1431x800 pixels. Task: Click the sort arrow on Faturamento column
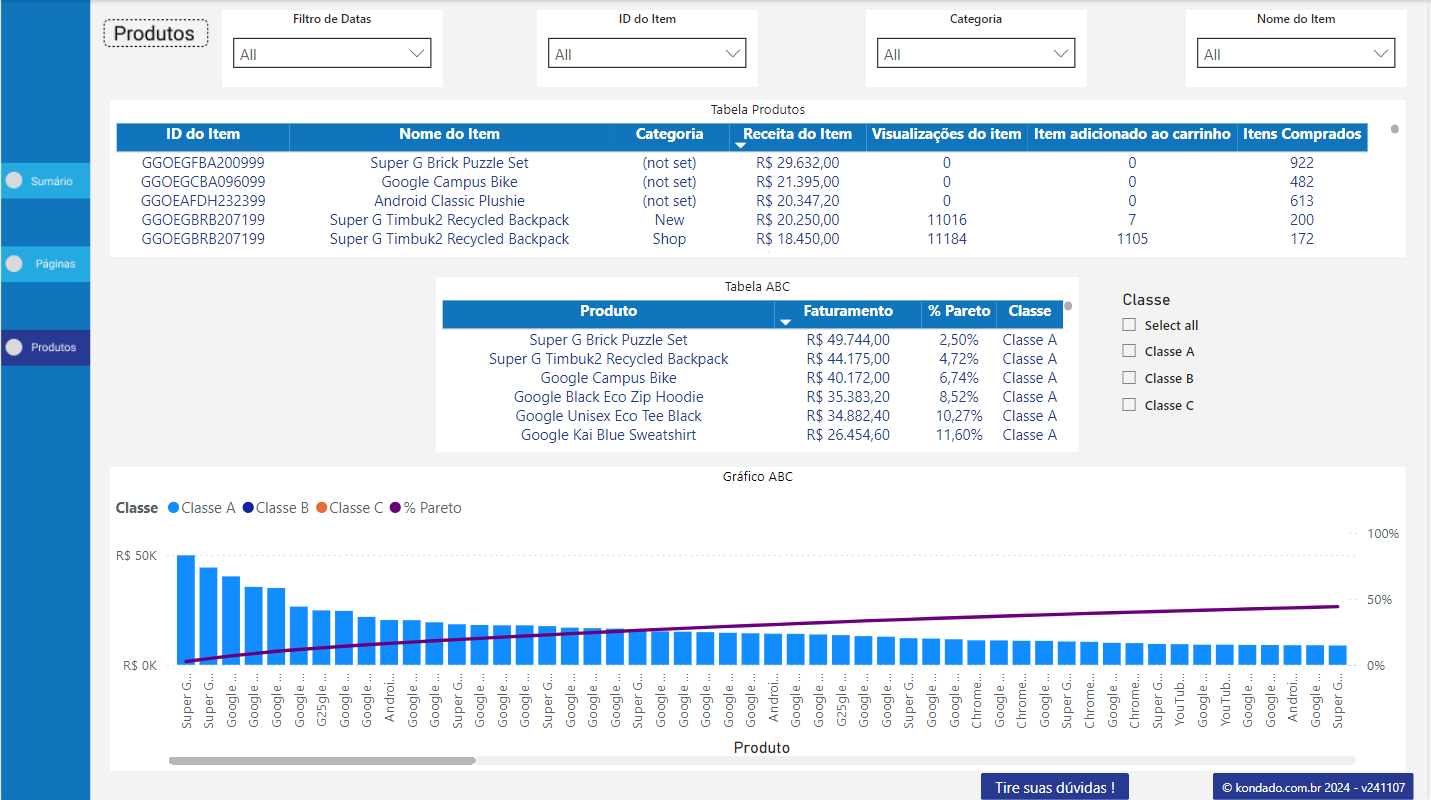click(786, 323)
